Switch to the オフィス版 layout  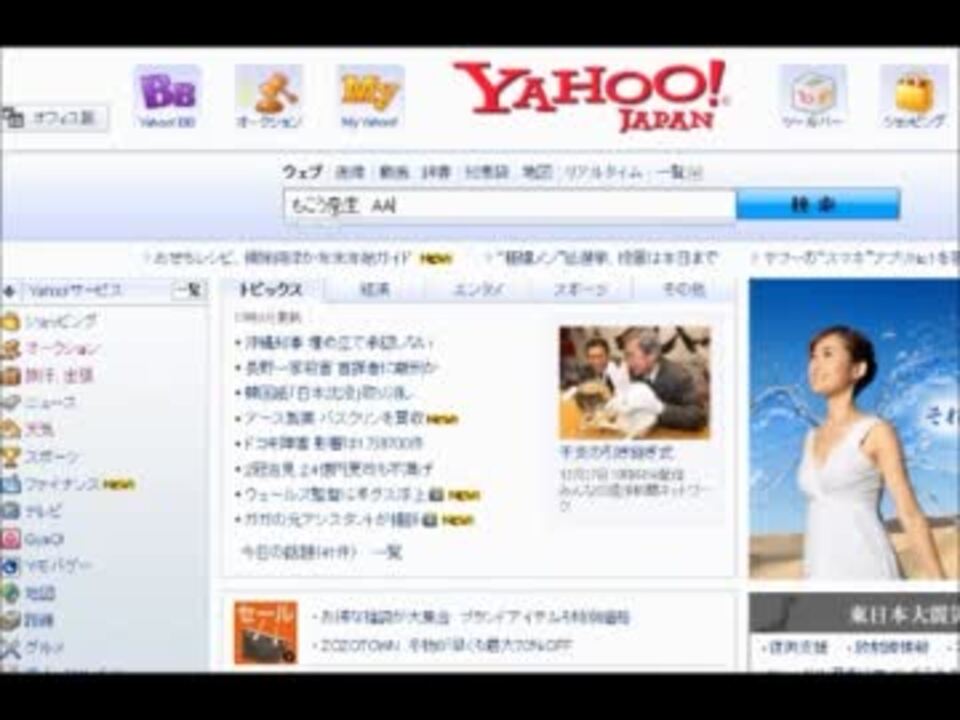[55, 118]
